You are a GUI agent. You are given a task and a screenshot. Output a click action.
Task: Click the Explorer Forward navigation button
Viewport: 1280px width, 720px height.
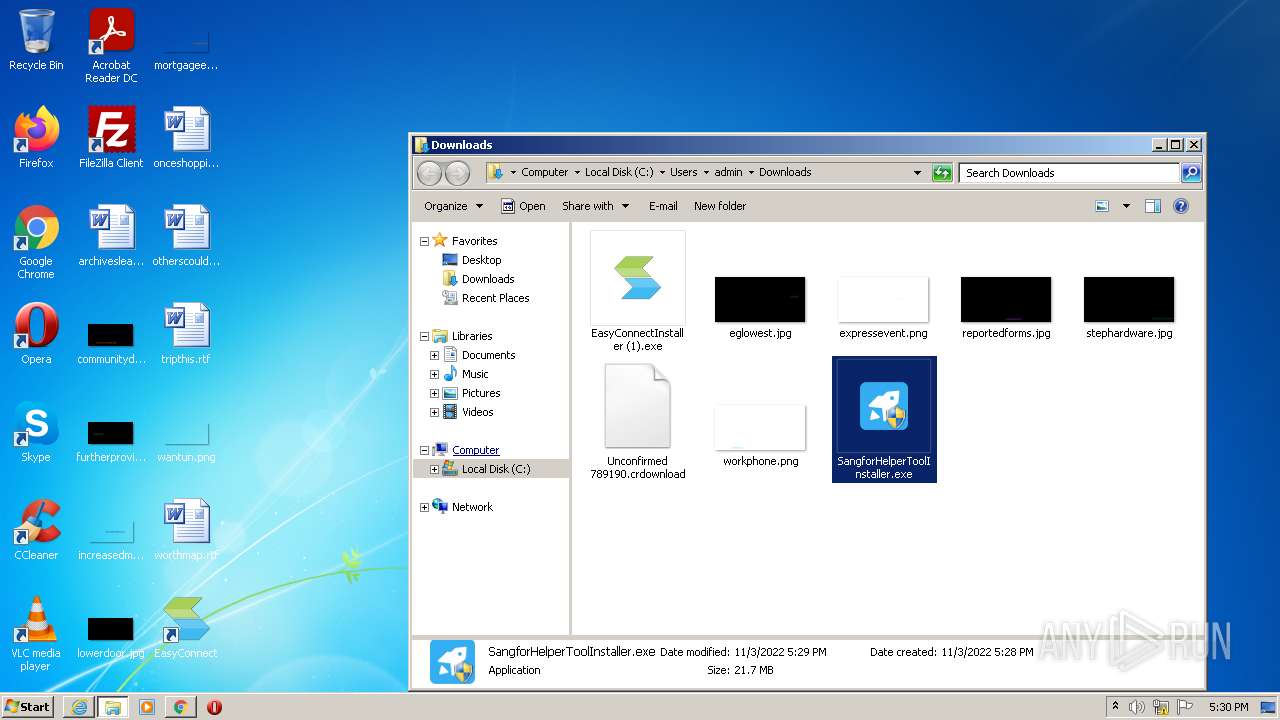click(457, 173)
